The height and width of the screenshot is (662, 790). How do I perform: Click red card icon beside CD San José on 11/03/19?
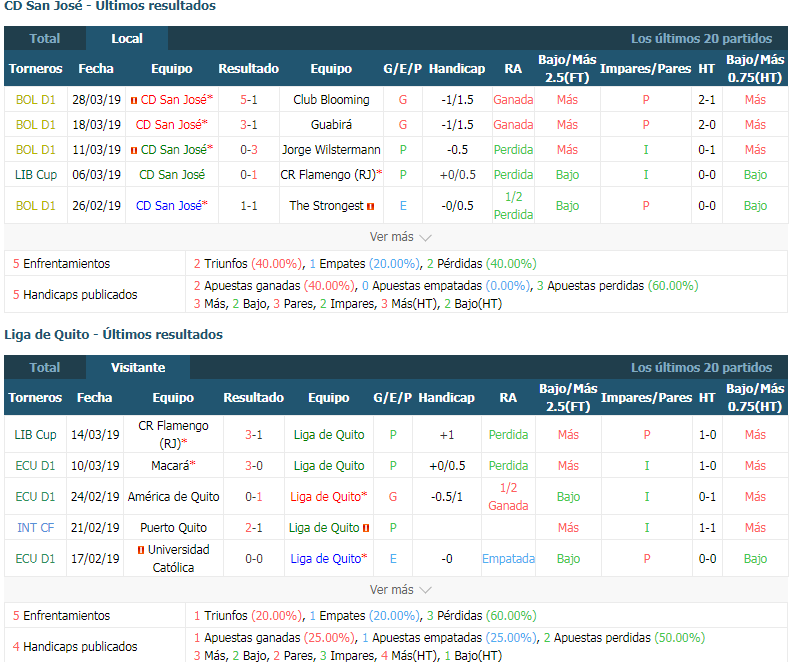coord(134,150)
